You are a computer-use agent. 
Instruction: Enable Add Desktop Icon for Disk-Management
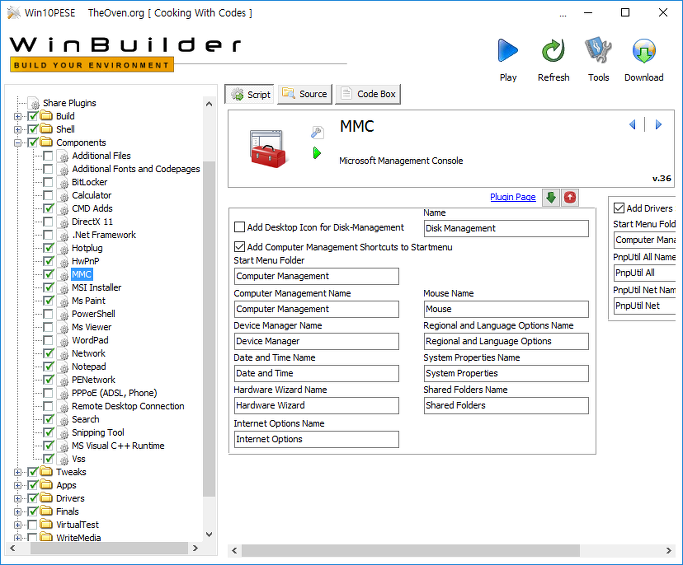239,227
